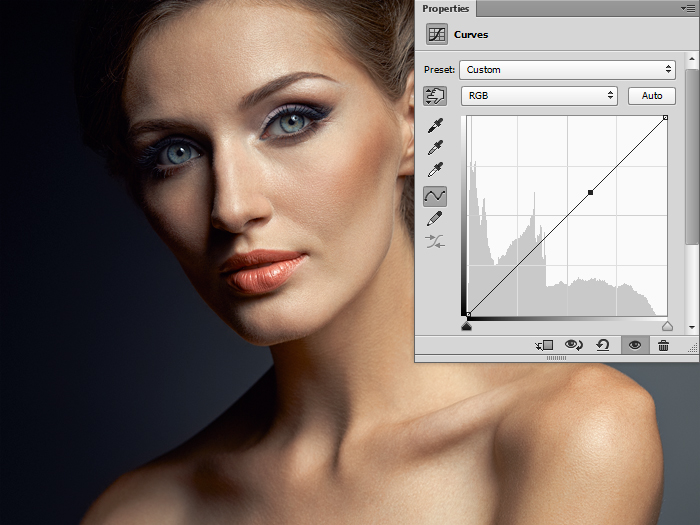Click the Properties panel vertical scrollbar thumb

(692, 157)
